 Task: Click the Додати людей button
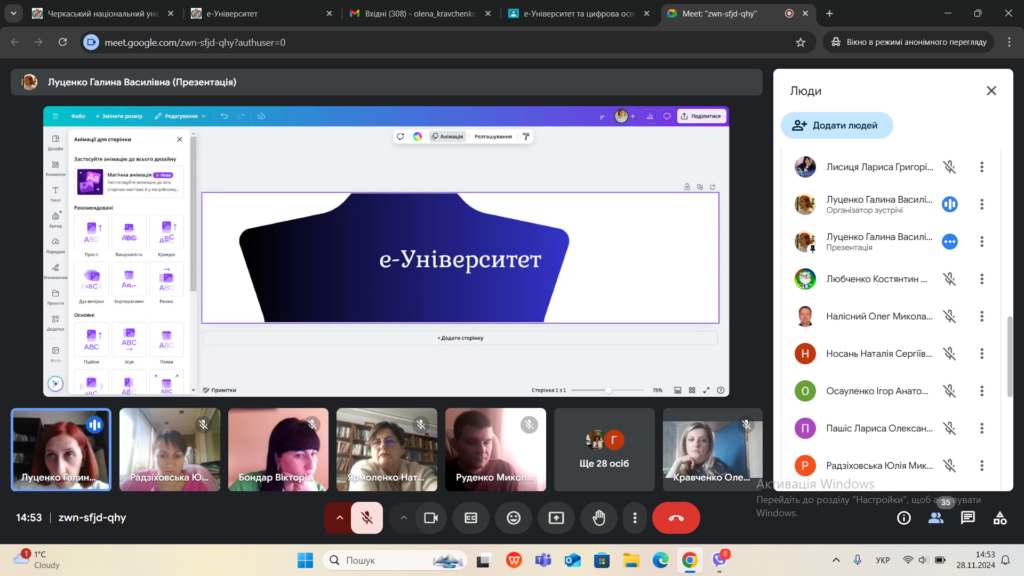coord(836,125)
